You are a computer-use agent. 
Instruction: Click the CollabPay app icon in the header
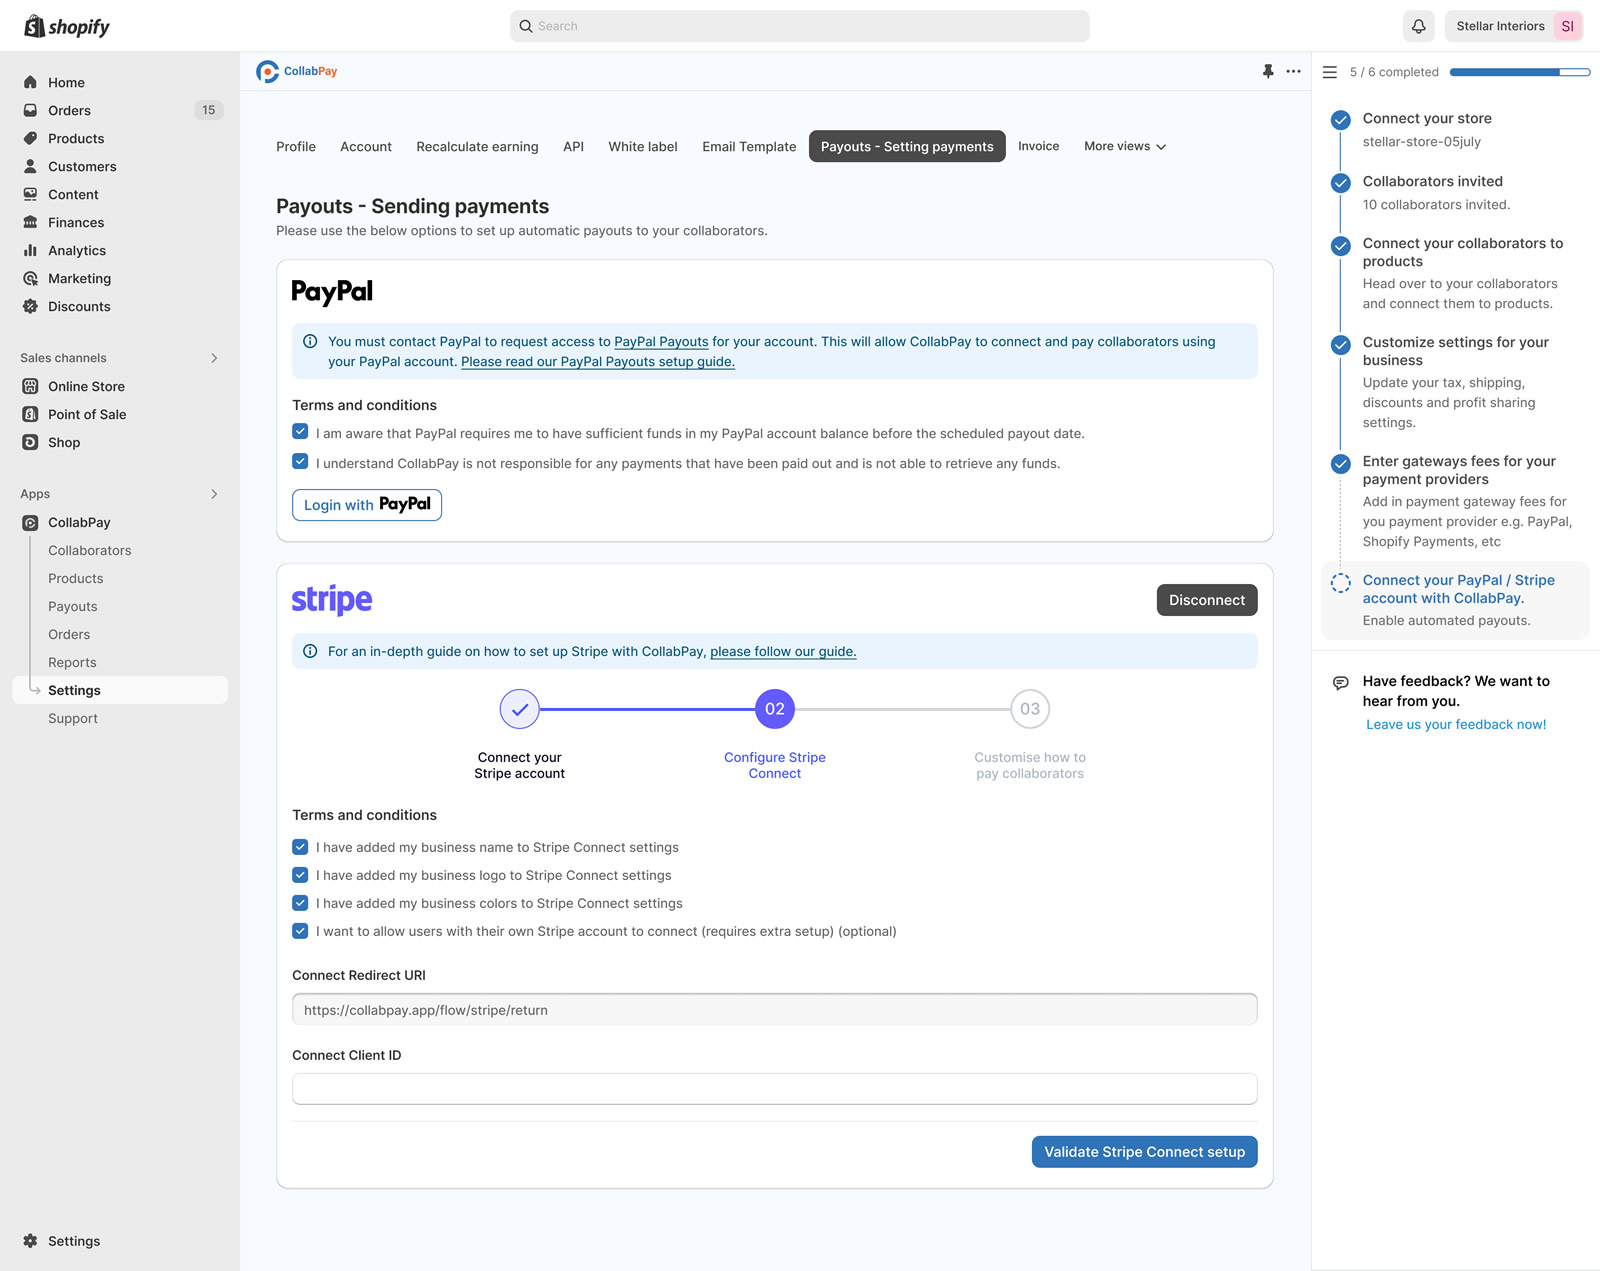pos(267,71)
